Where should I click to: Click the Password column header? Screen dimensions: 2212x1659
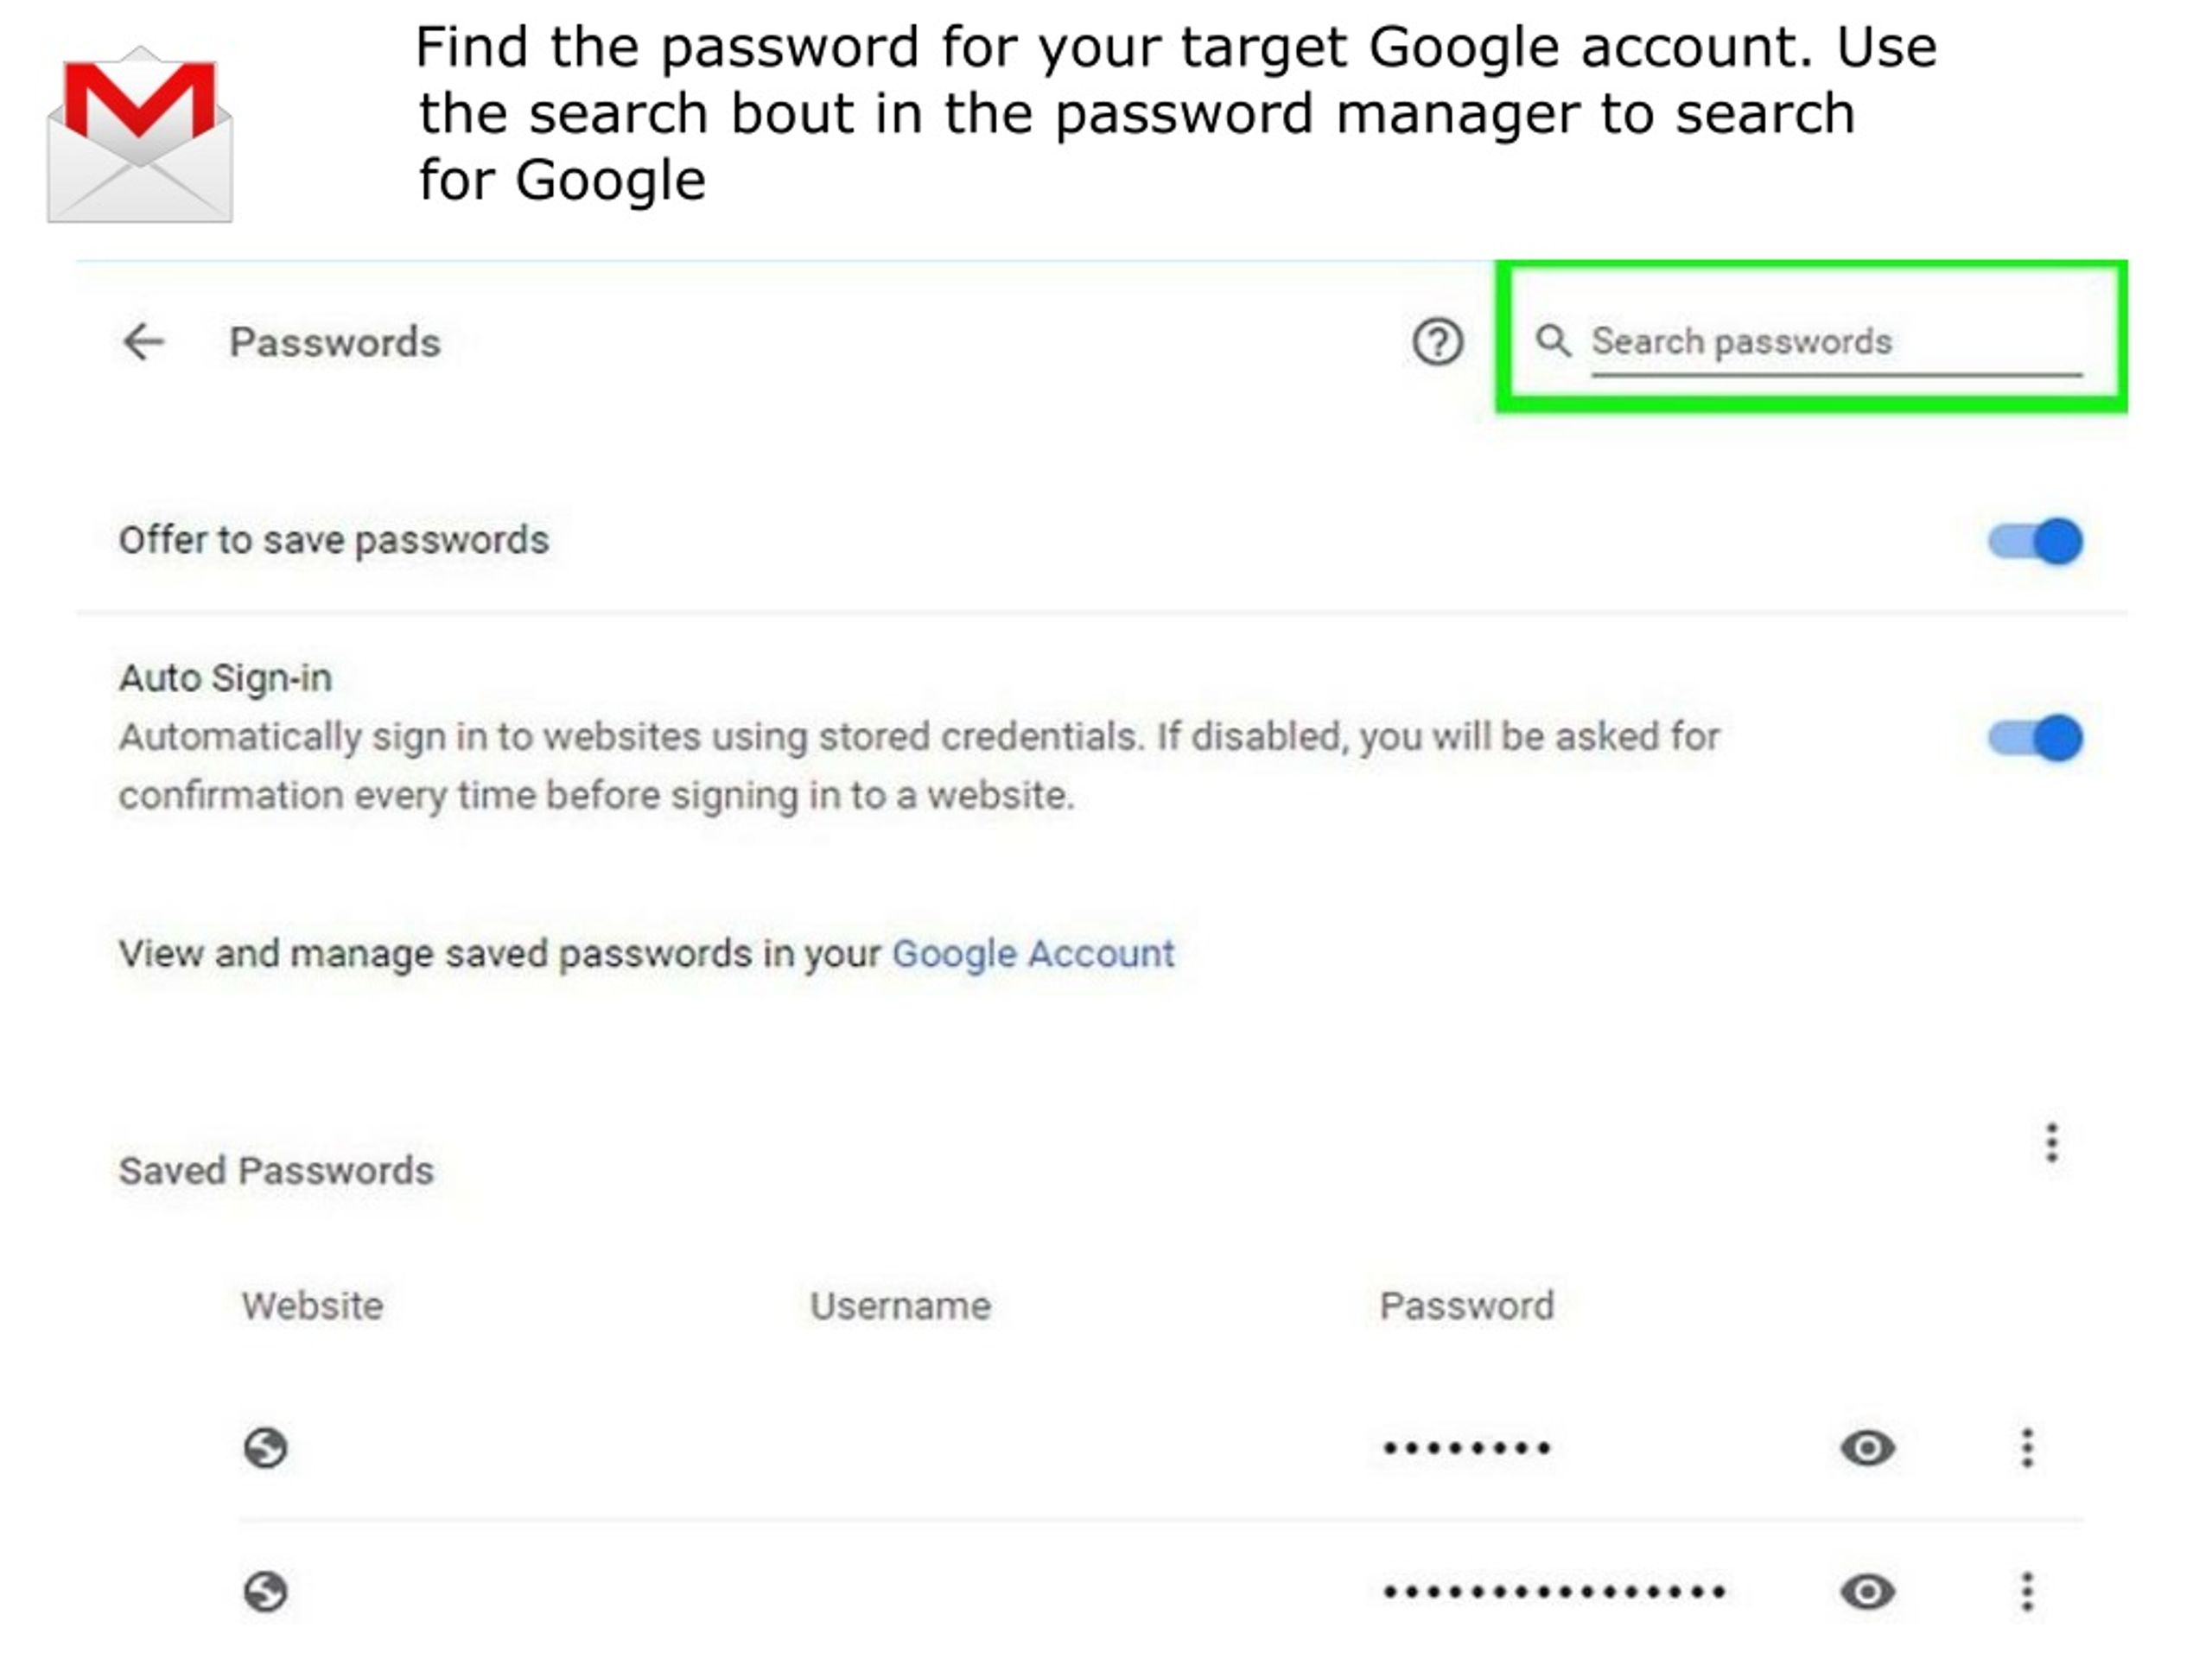pos(1467,1305)
